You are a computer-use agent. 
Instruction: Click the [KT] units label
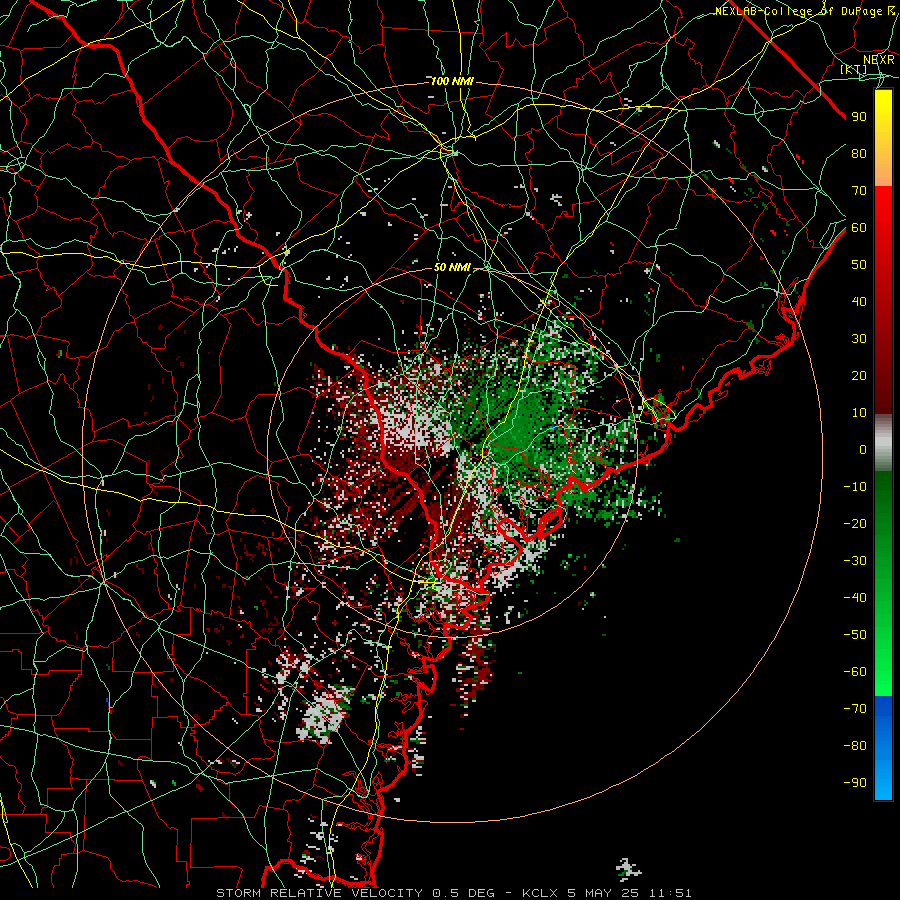(854, 69)
